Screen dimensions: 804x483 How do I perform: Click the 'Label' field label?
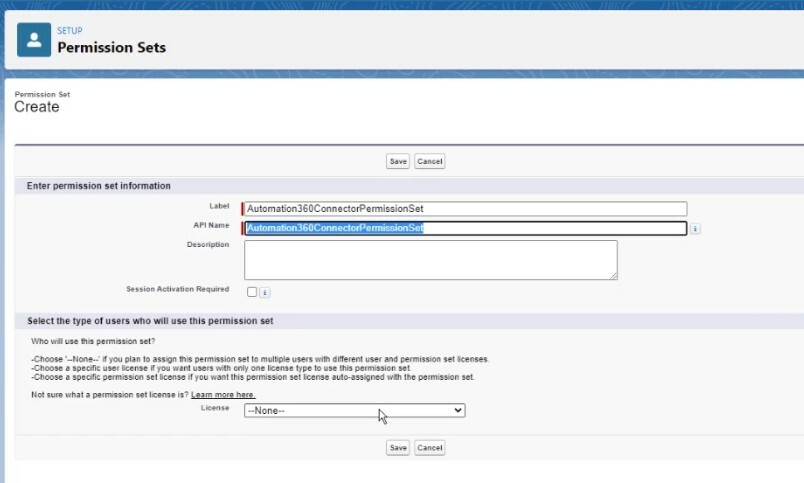pyautogui.click(x=219, y=206)
